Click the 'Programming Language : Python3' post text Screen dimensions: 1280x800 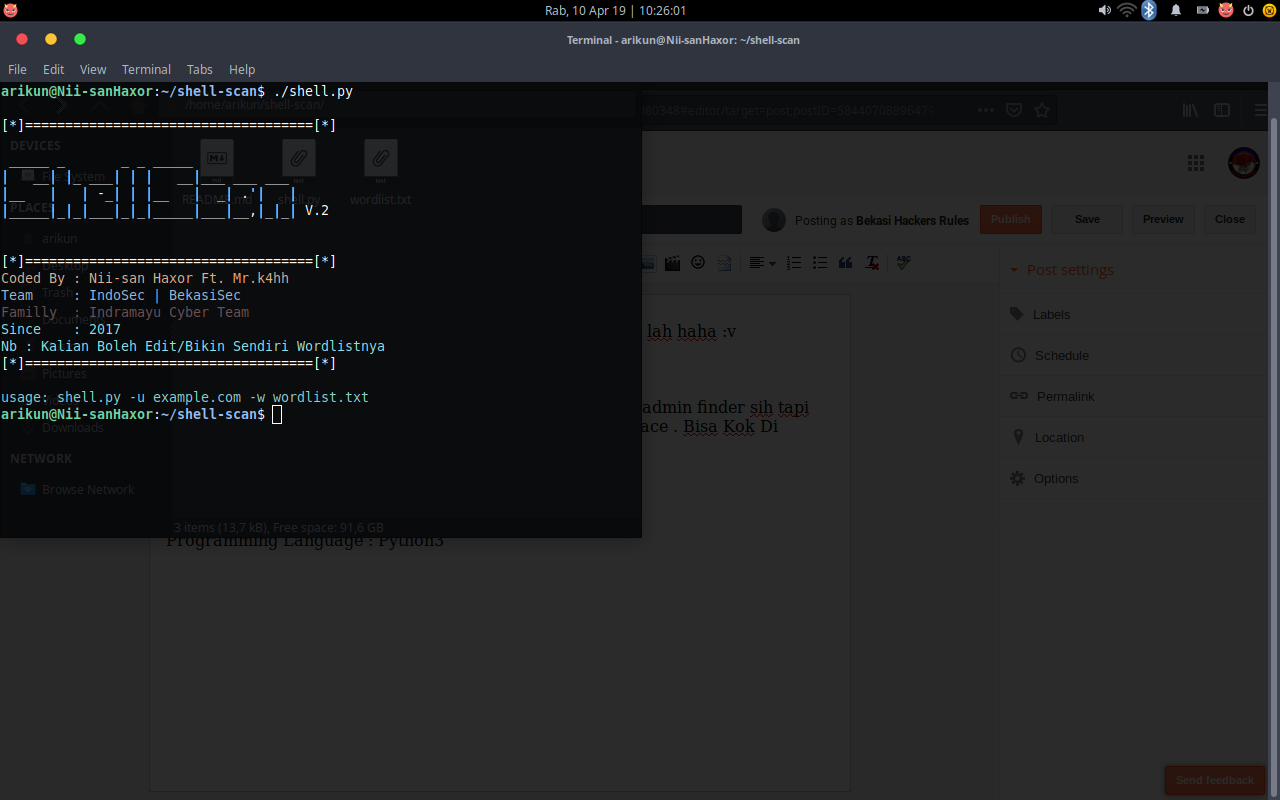click(x=305, y=541)
